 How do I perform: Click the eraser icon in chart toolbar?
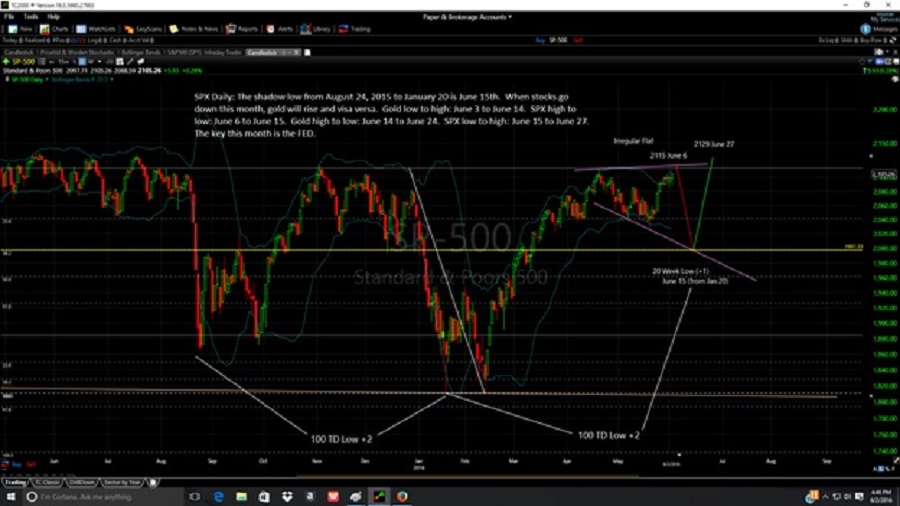(141, 61)
